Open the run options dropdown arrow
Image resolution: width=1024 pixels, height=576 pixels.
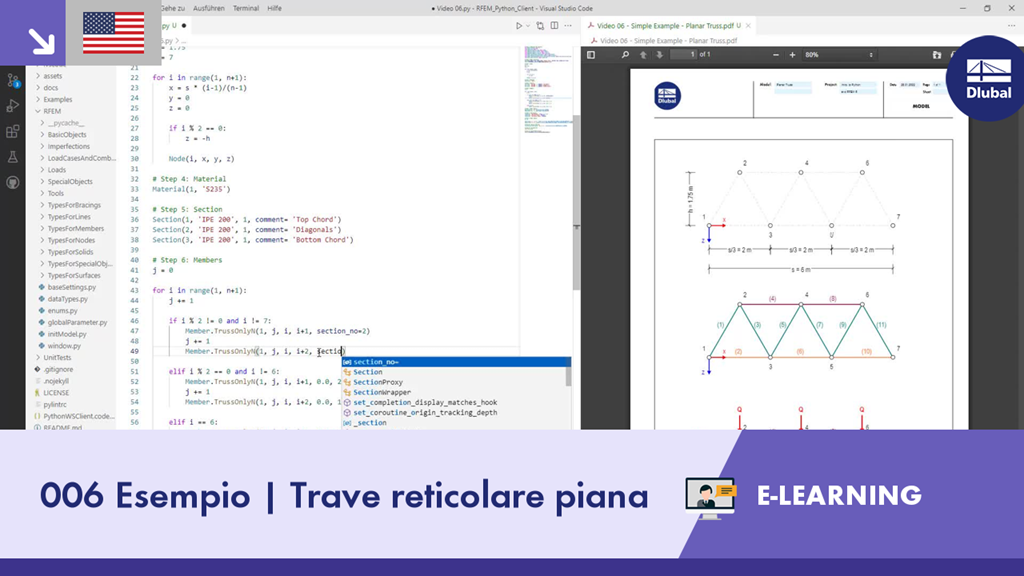(x=528, y=25)
